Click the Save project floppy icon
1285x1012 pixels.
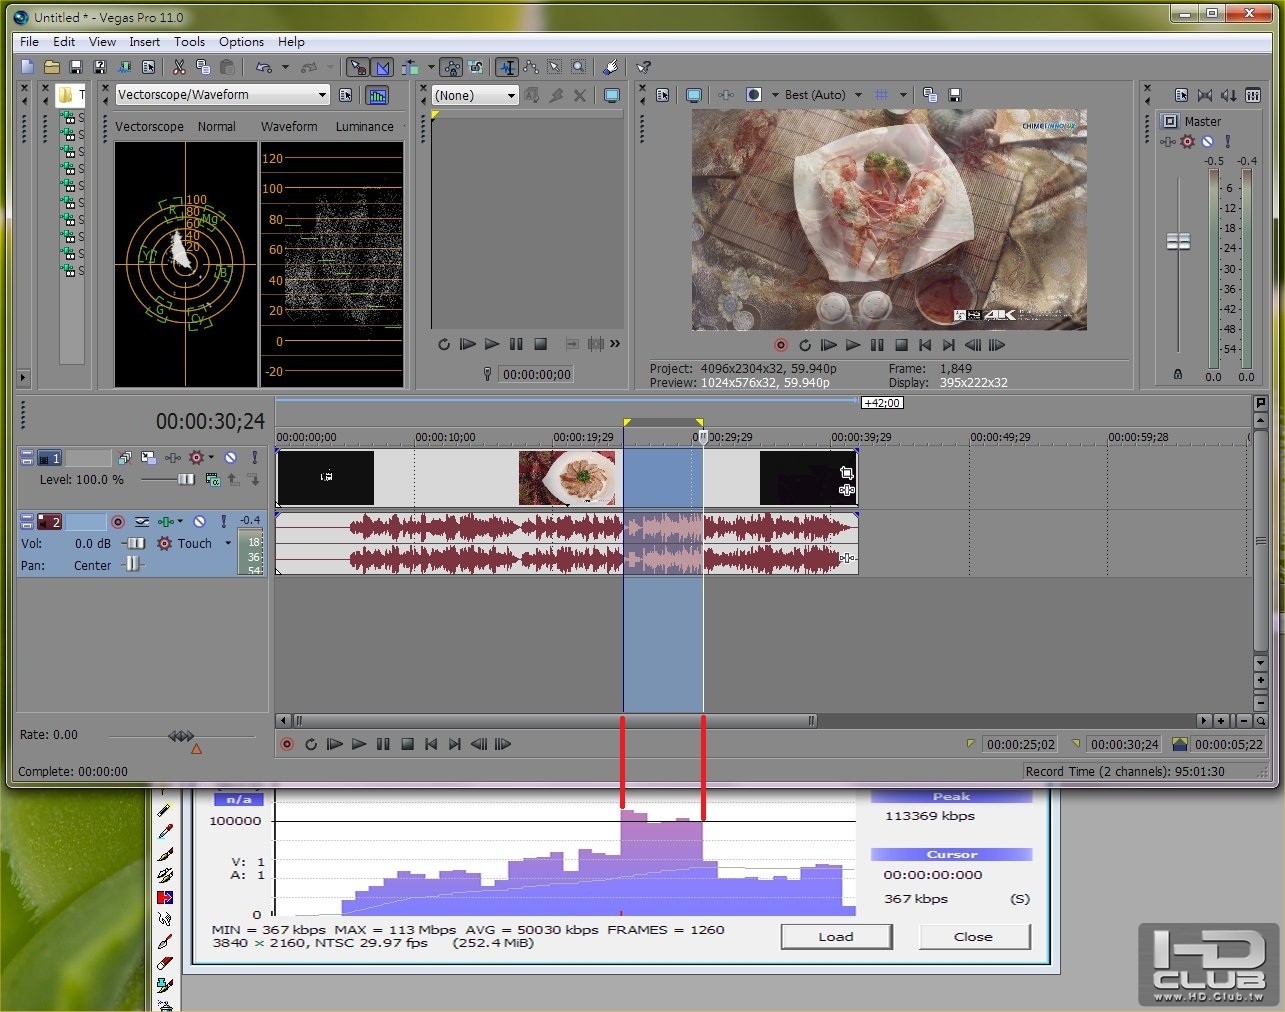click(75, 67)
